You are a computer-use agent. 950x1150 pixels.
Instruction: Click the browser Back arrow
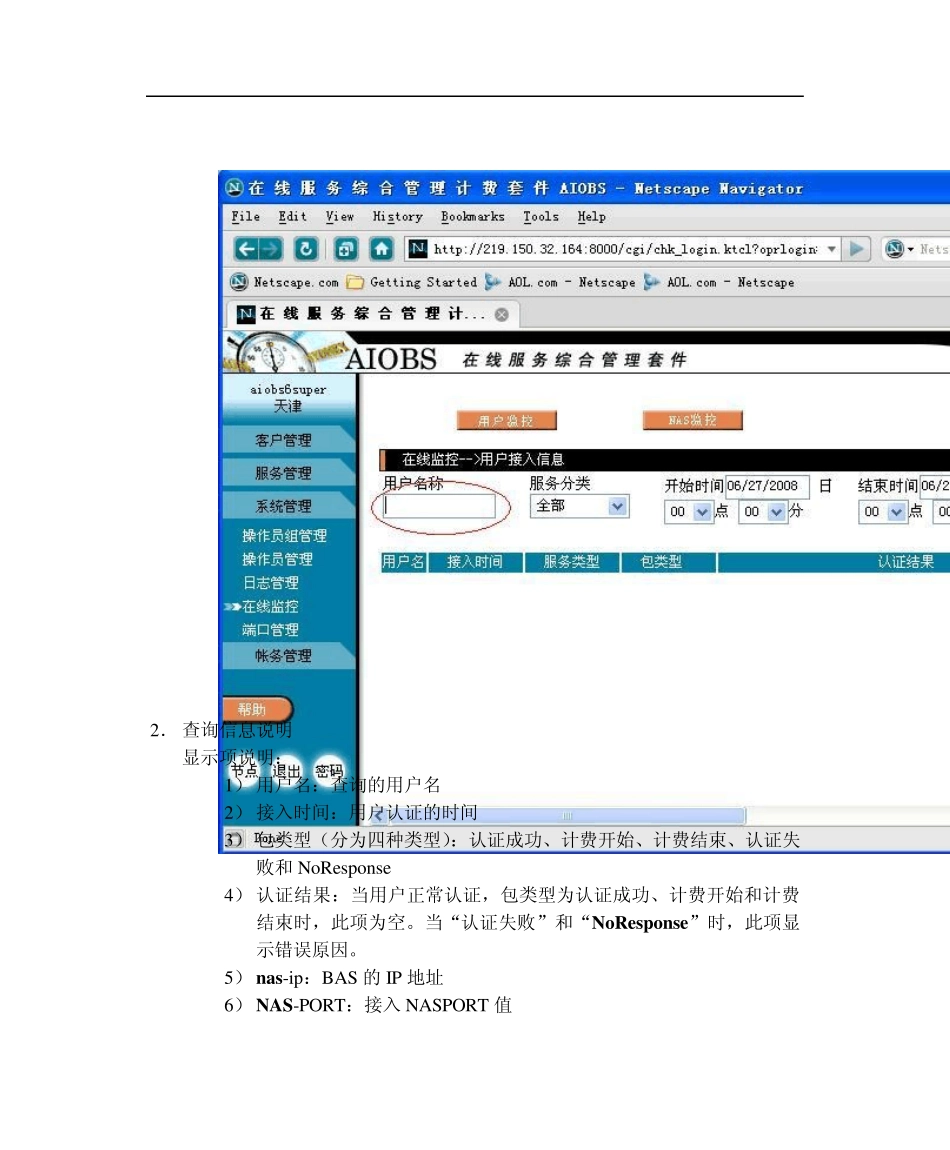pos(246,249)
